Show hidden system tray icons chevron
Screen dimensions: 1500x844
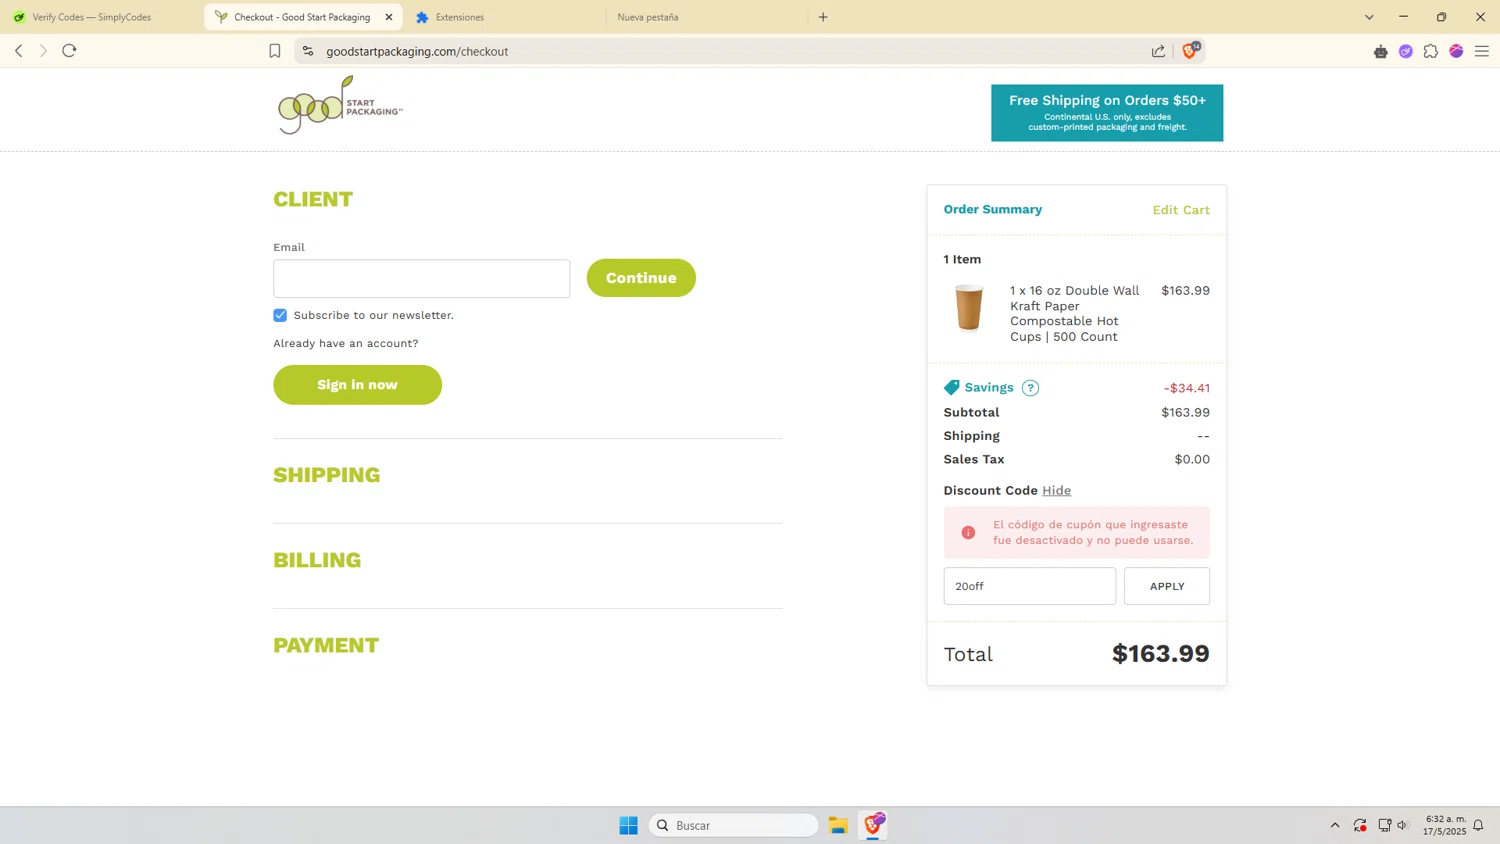click(1335, 825)
